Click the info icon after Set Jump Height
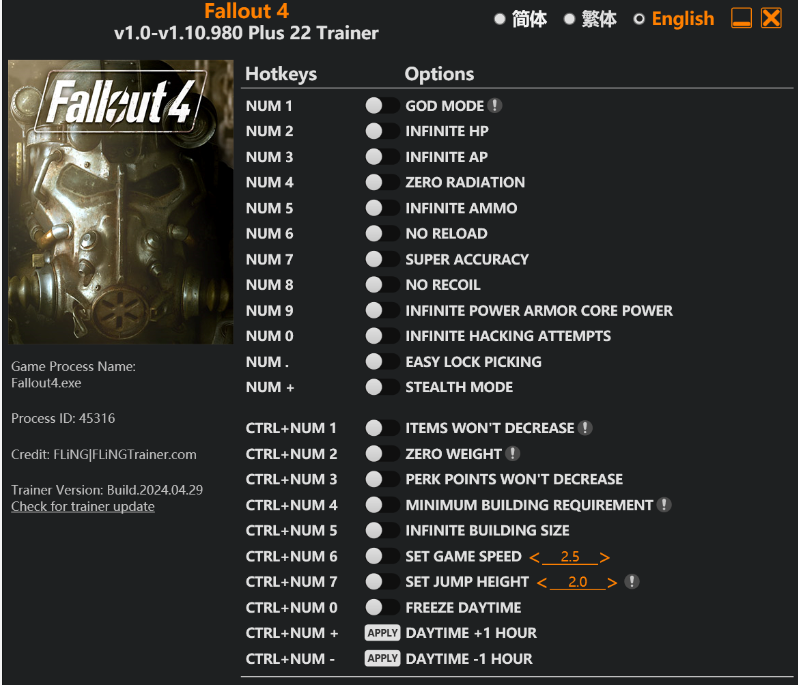798x685 pixels. [x=632, y=582]
